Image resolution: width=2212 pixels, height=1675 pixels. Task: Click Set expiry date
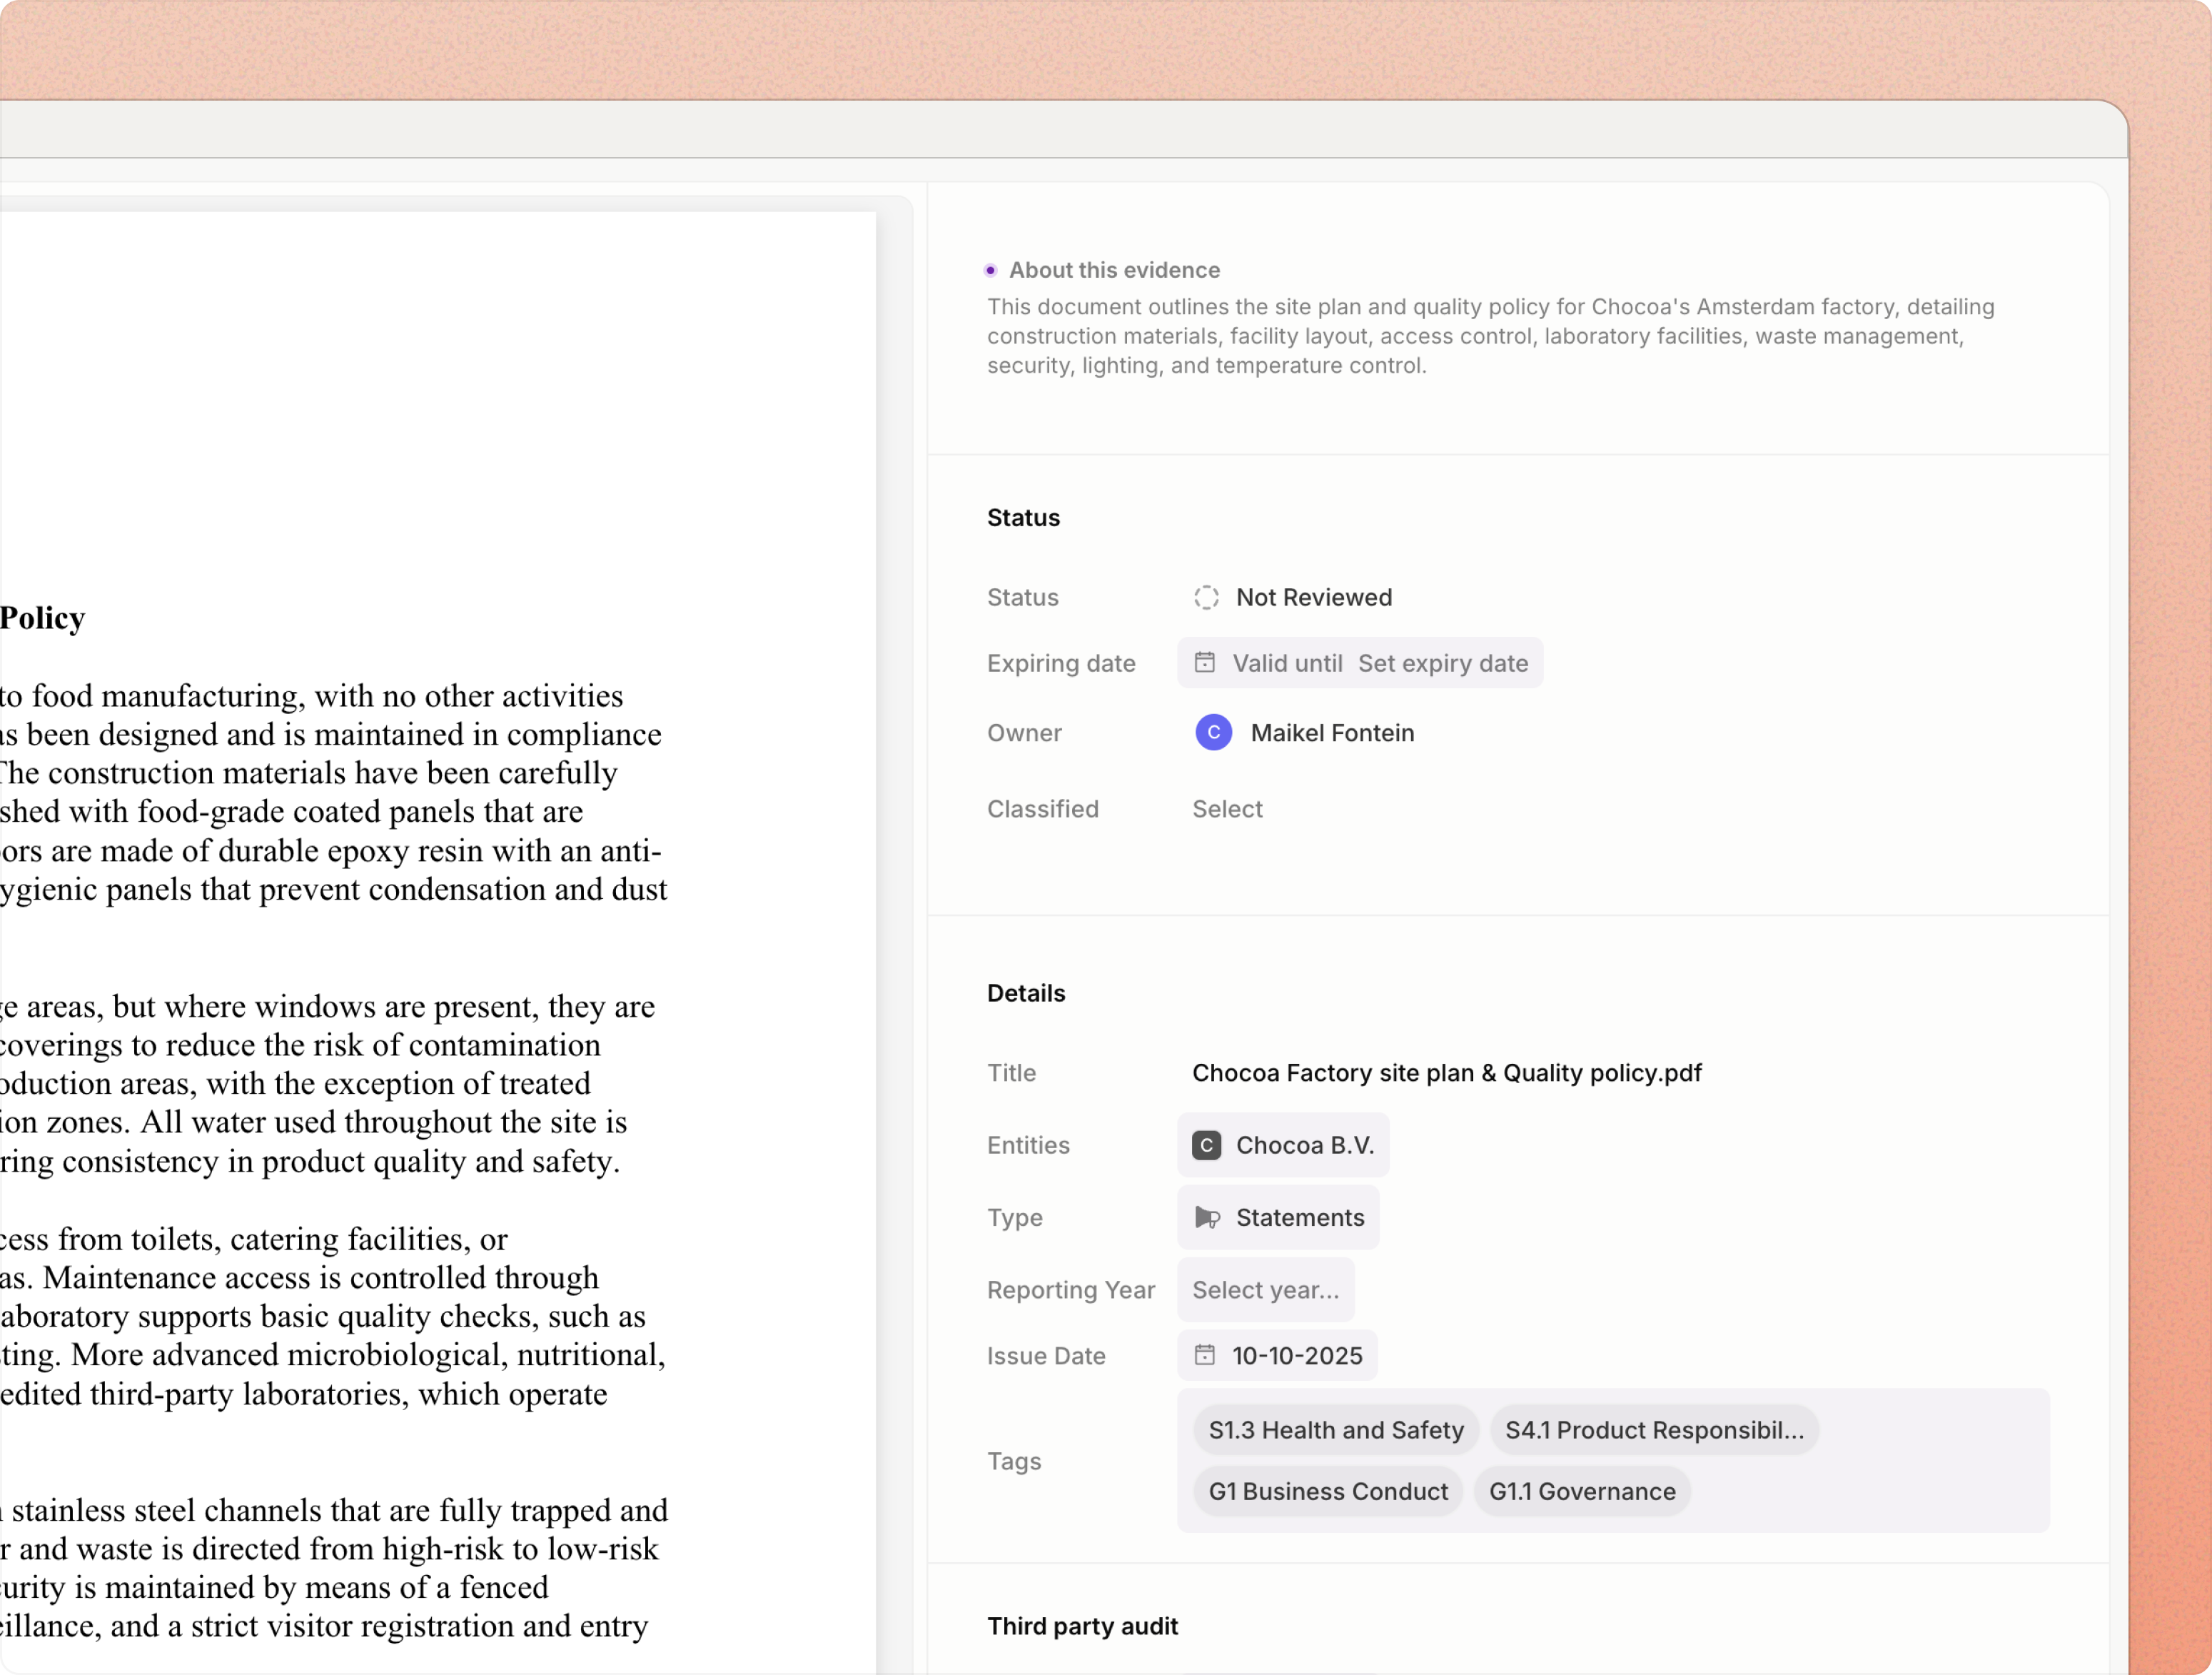coord(1442,663)
